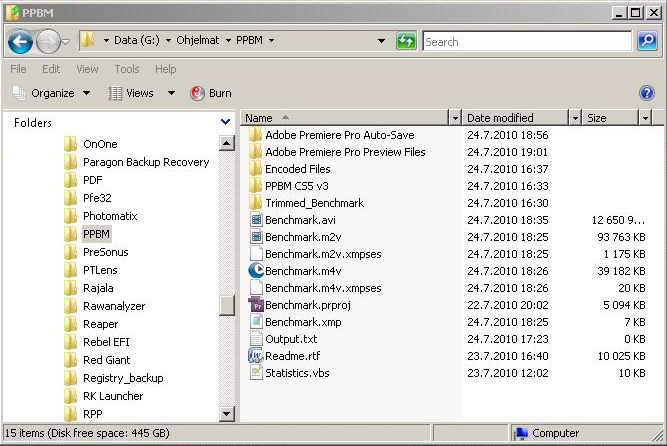Sort by the Name column header
The height and width of the screenshot is (446, 667).
coord(346,118)
